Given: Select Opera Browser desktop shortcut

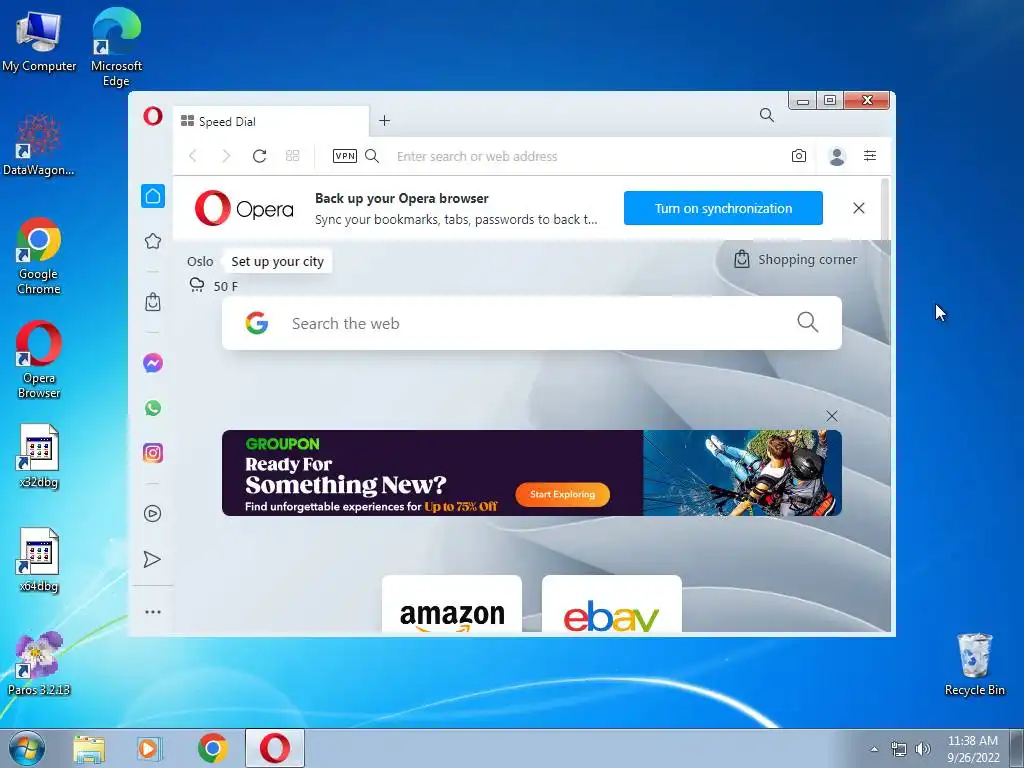Looking at the screenshot, I should 39,360.
